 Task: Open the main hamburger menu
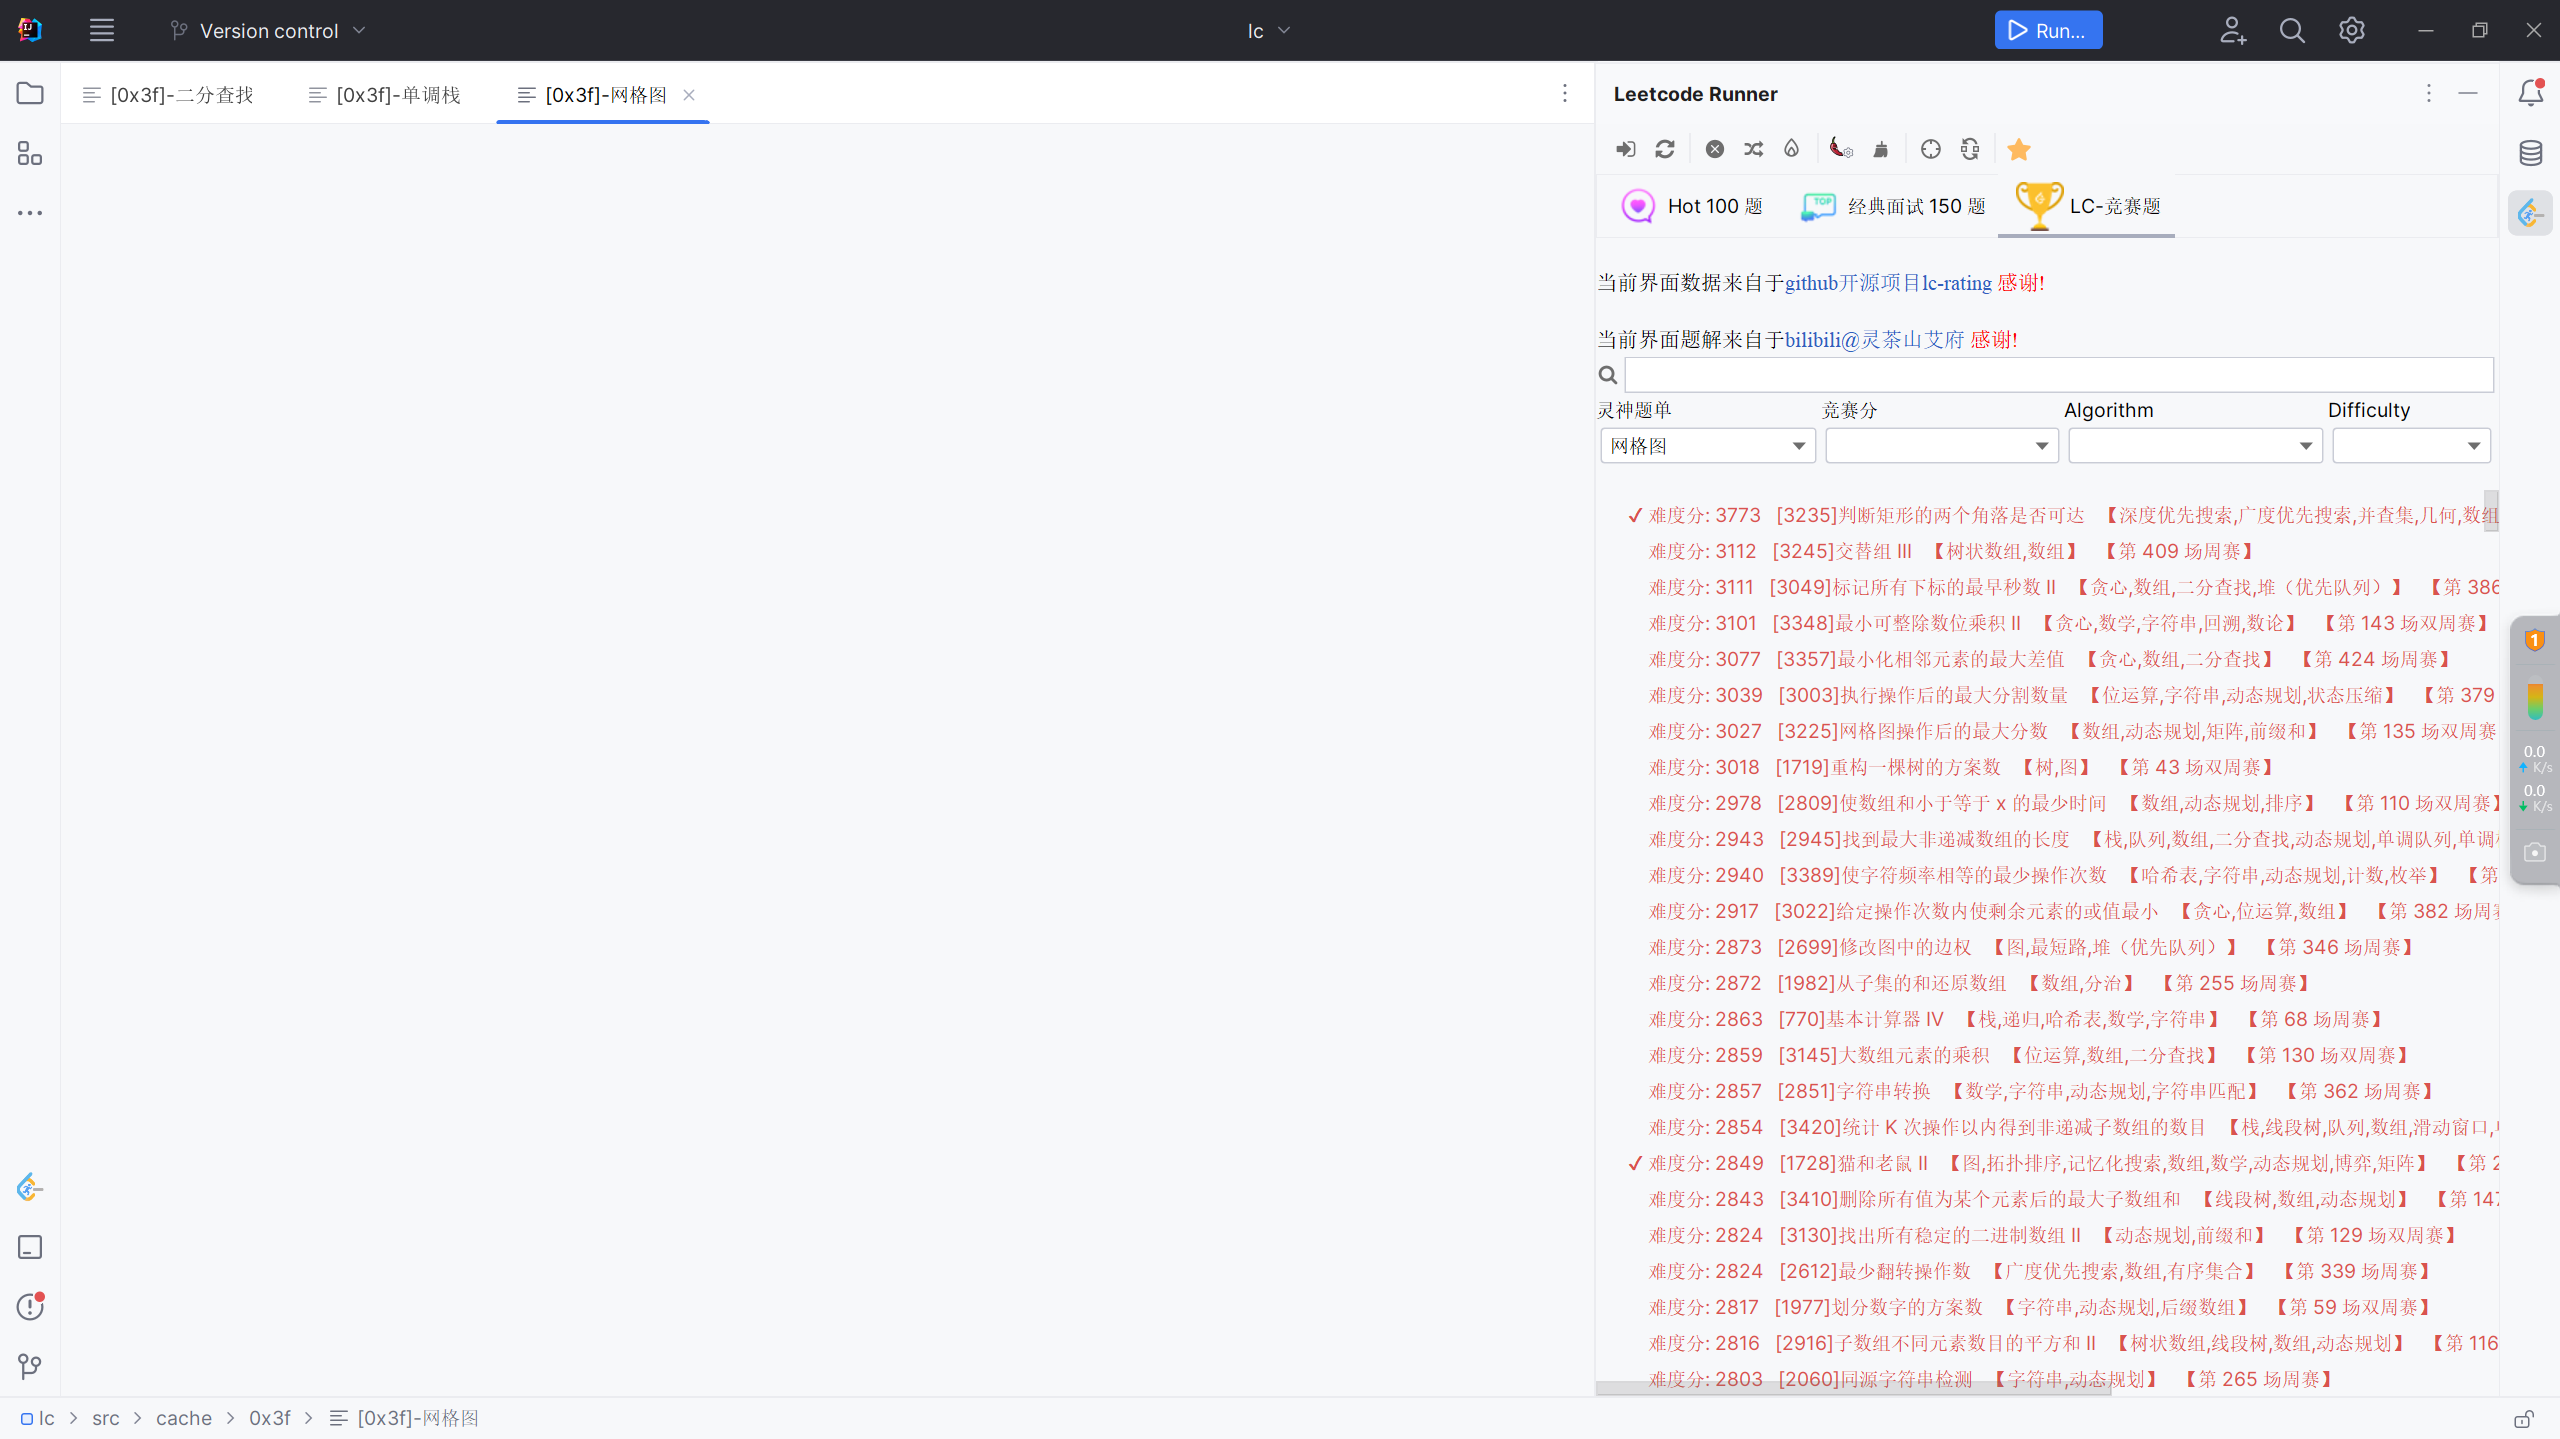click(102, 30)
